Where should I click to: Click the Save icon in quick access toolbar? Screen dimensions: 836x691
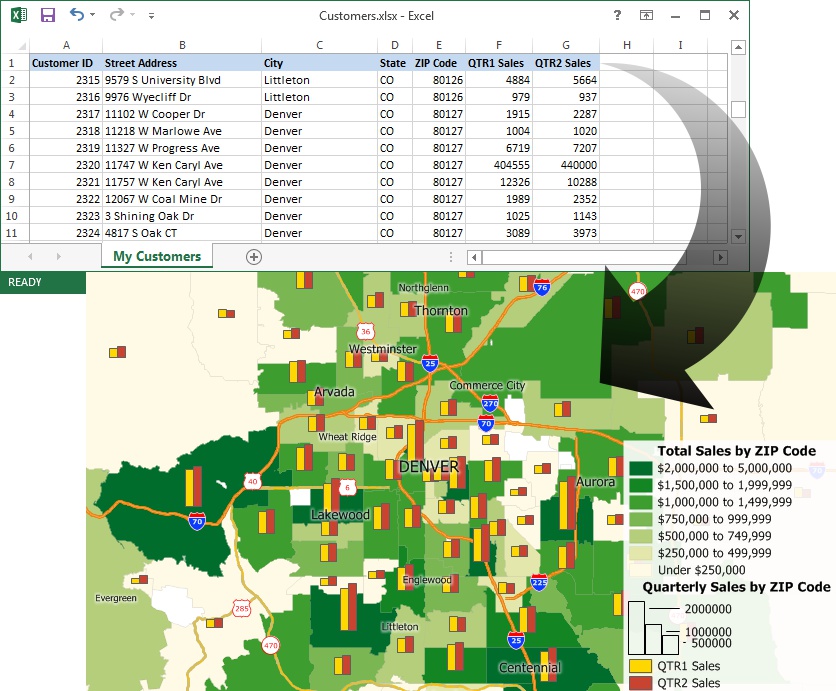click(47, 16)
